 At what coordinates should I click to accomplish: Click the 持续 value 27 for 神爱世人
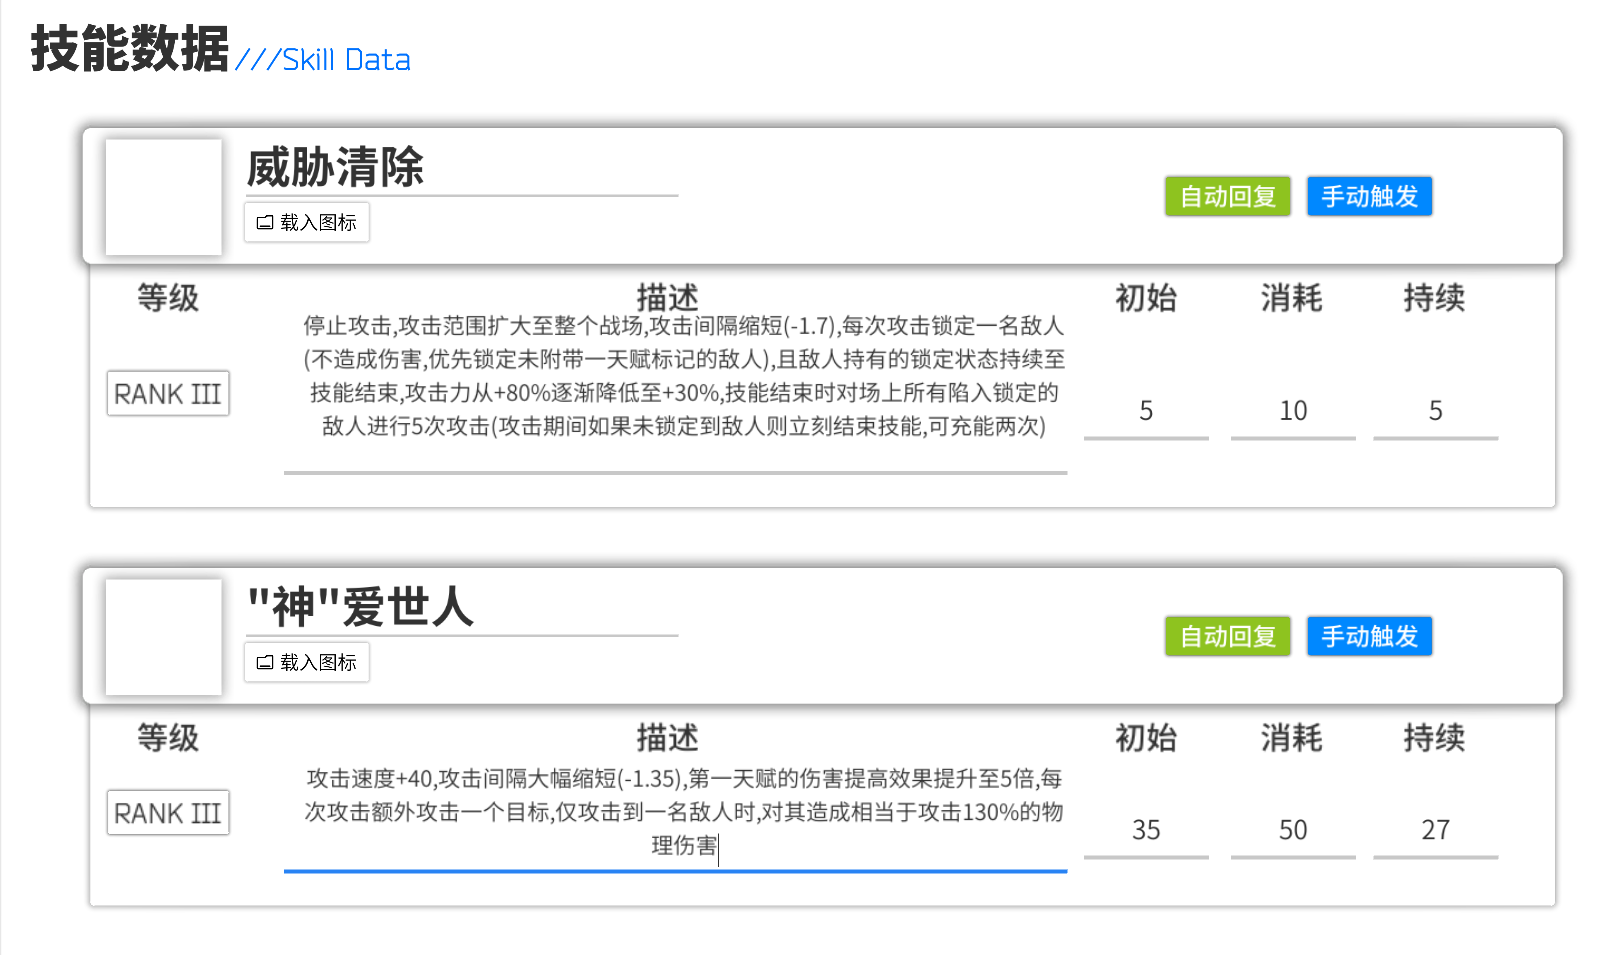pos(1436,830)
